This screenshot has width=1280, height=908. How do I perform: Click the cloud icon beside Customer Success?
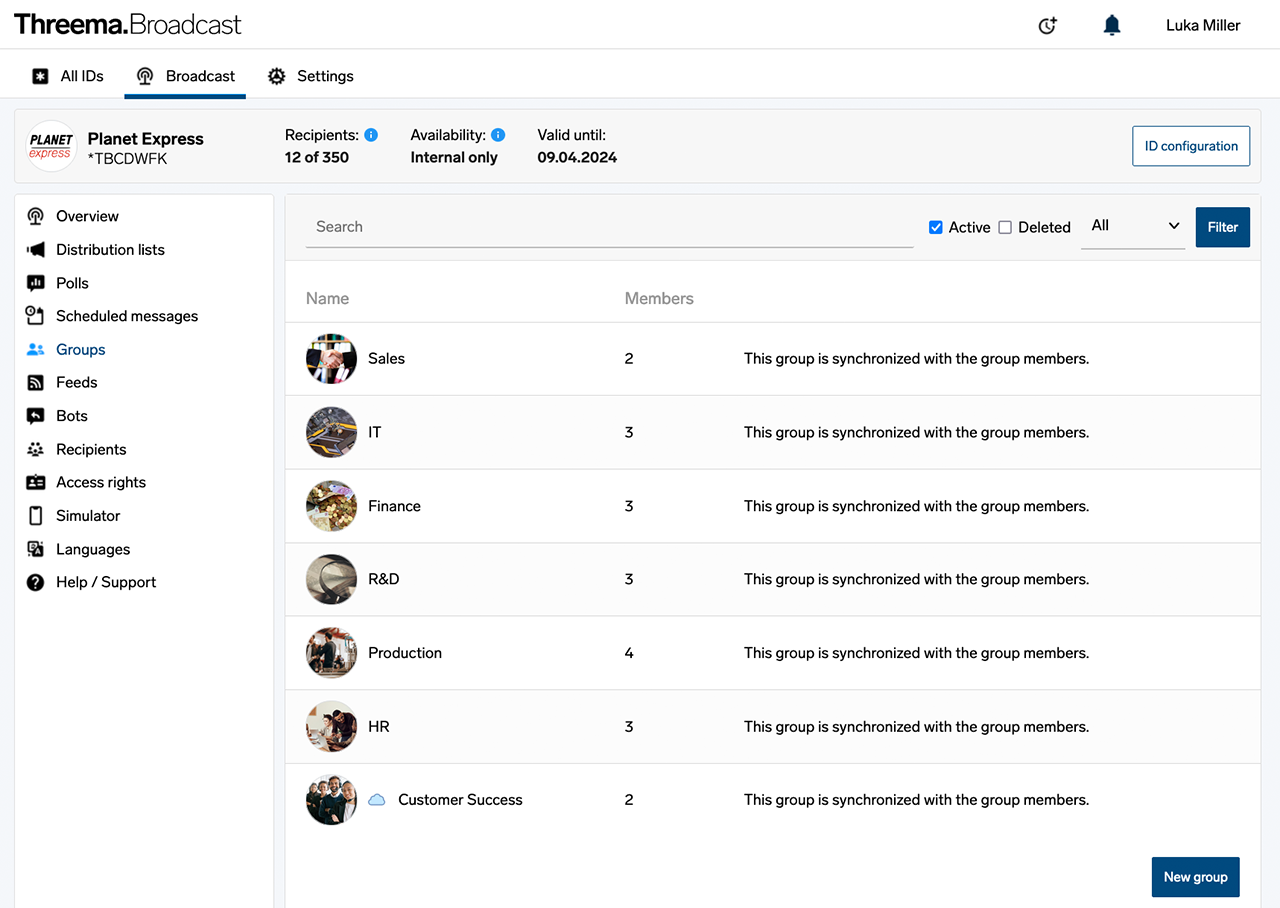coord(377,800)
